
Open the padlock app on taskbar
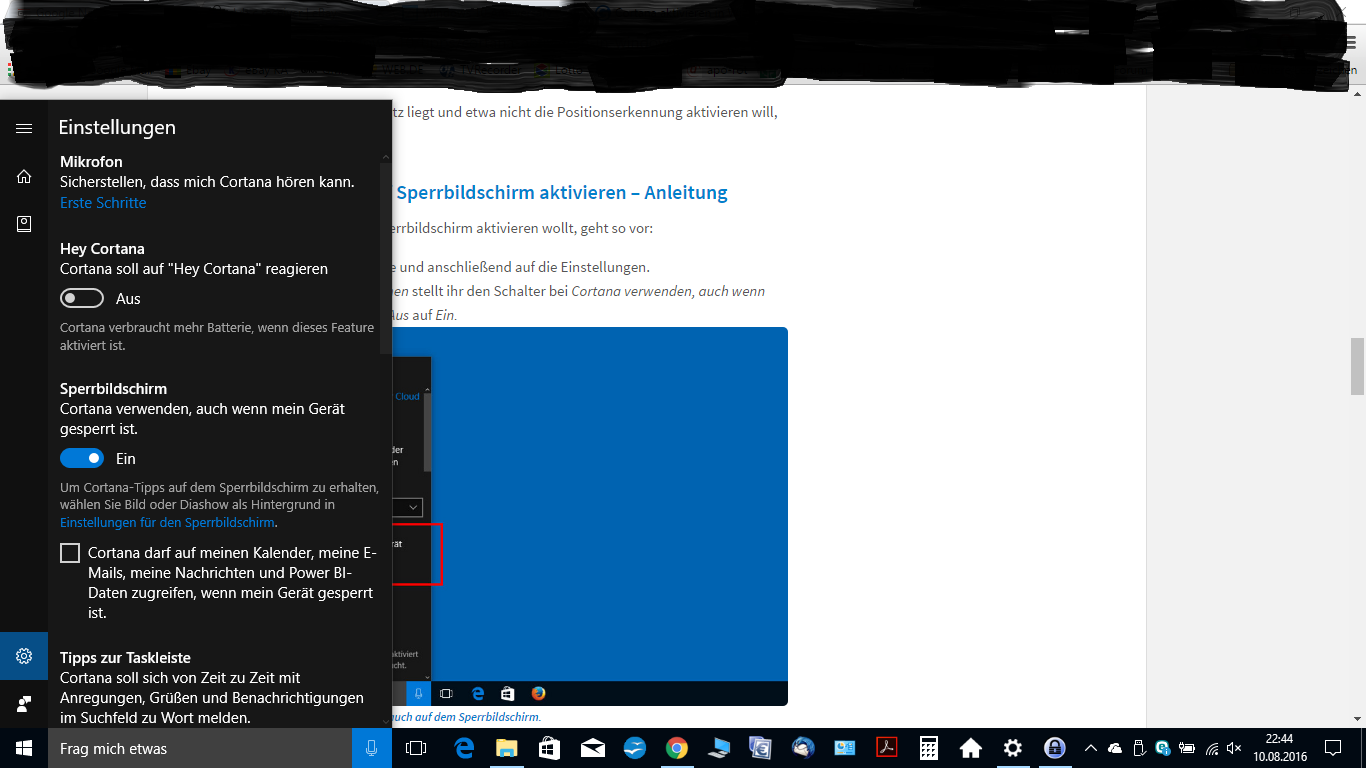point(1055,748)
